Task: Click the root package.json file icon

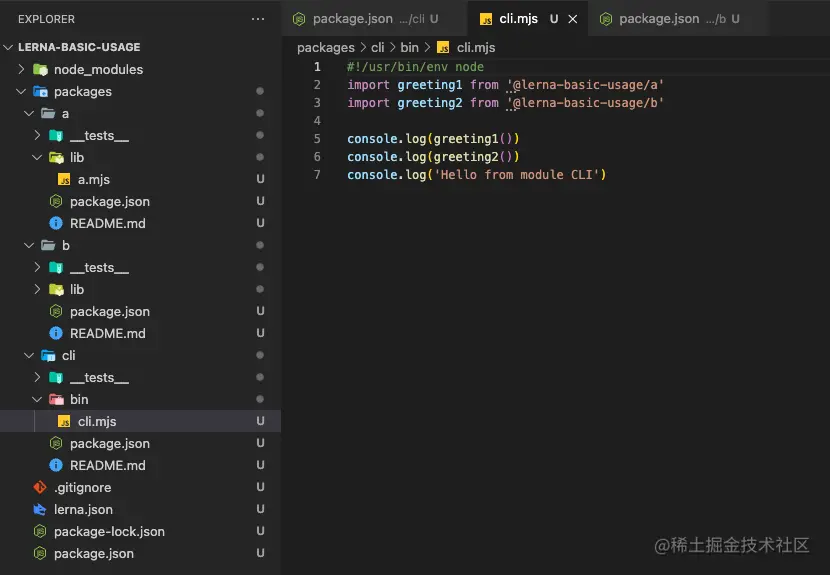Action: (x=40, y=553)
